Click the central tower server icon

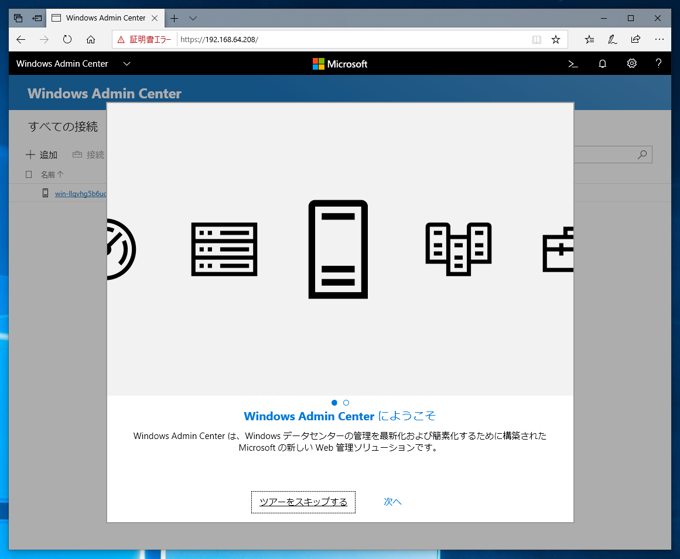point(338,249)
